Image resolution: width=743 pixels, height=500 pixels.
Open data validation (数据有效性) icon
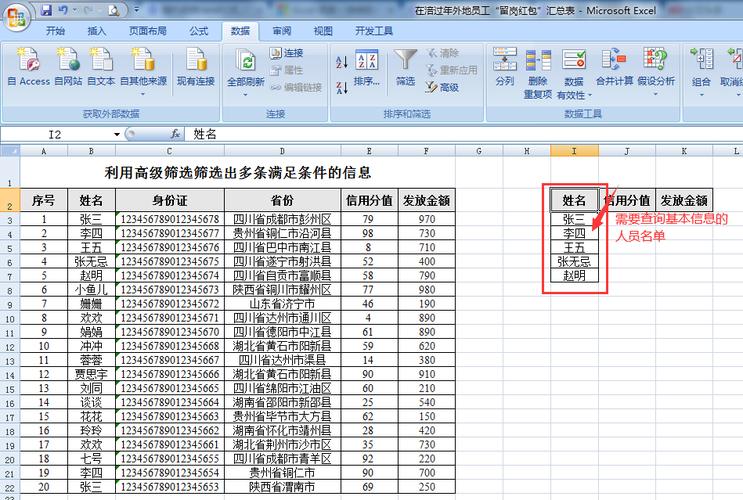coord(574,61)
